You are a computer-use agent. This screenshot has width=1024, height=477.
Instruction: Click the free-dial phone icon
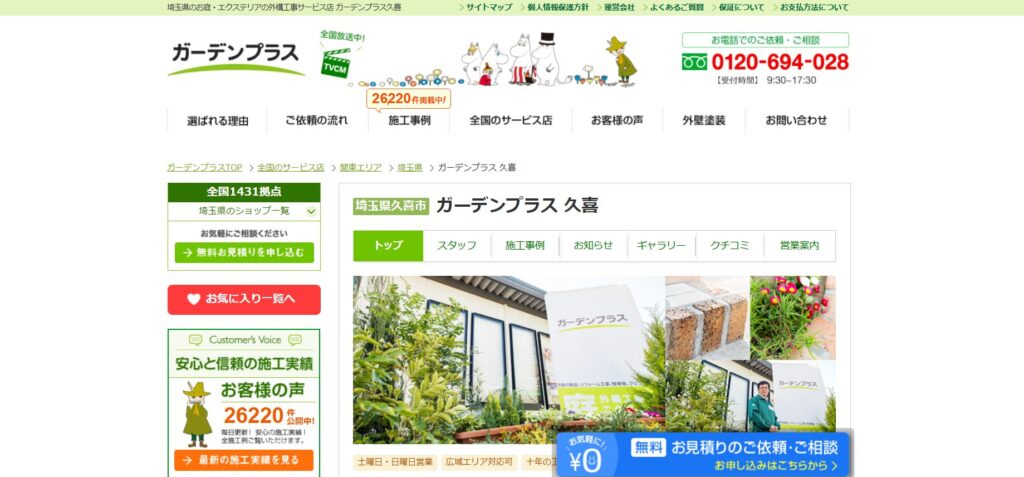click(x=694, y=62)
